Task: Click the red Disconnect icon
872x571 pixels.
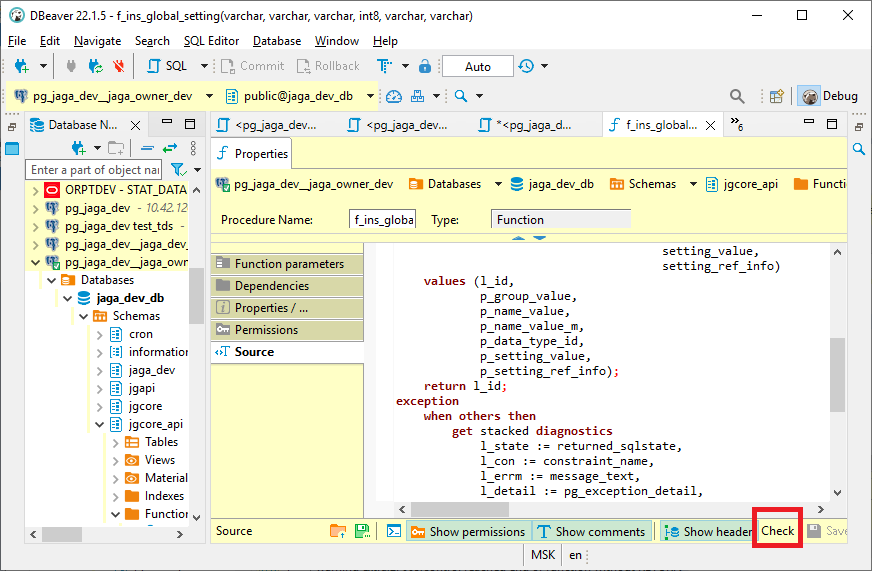Action: click(x=120, y=66)
